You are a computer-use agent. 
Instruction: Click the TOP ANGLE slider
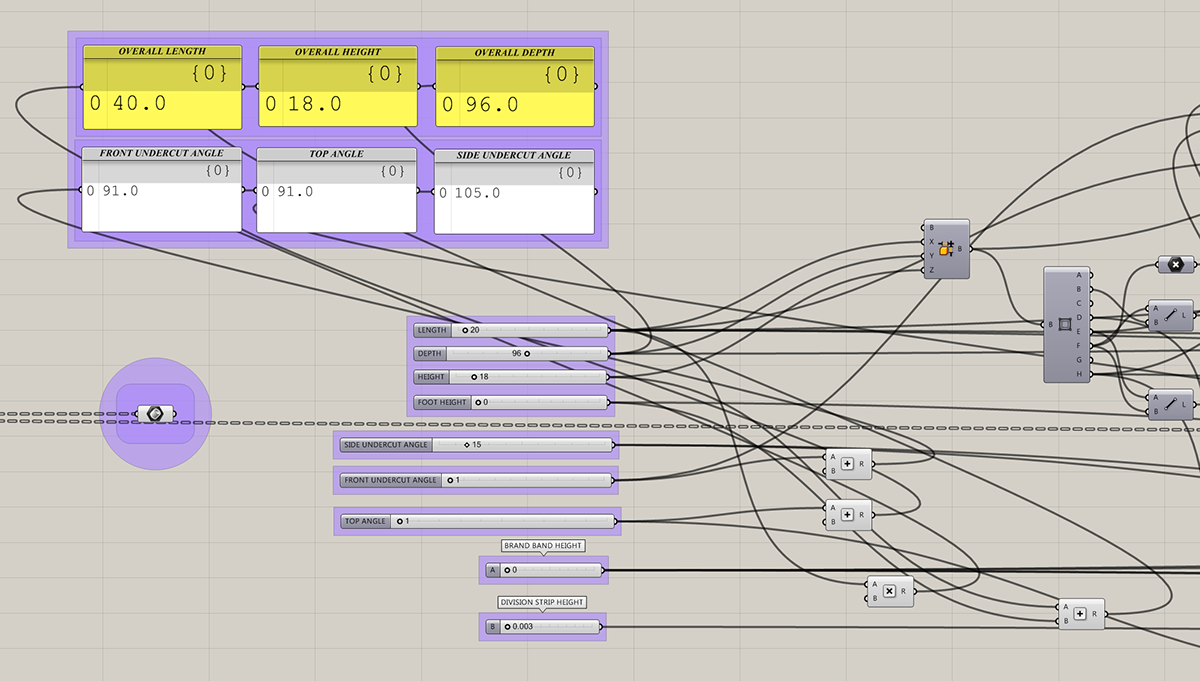click(476, 521)
